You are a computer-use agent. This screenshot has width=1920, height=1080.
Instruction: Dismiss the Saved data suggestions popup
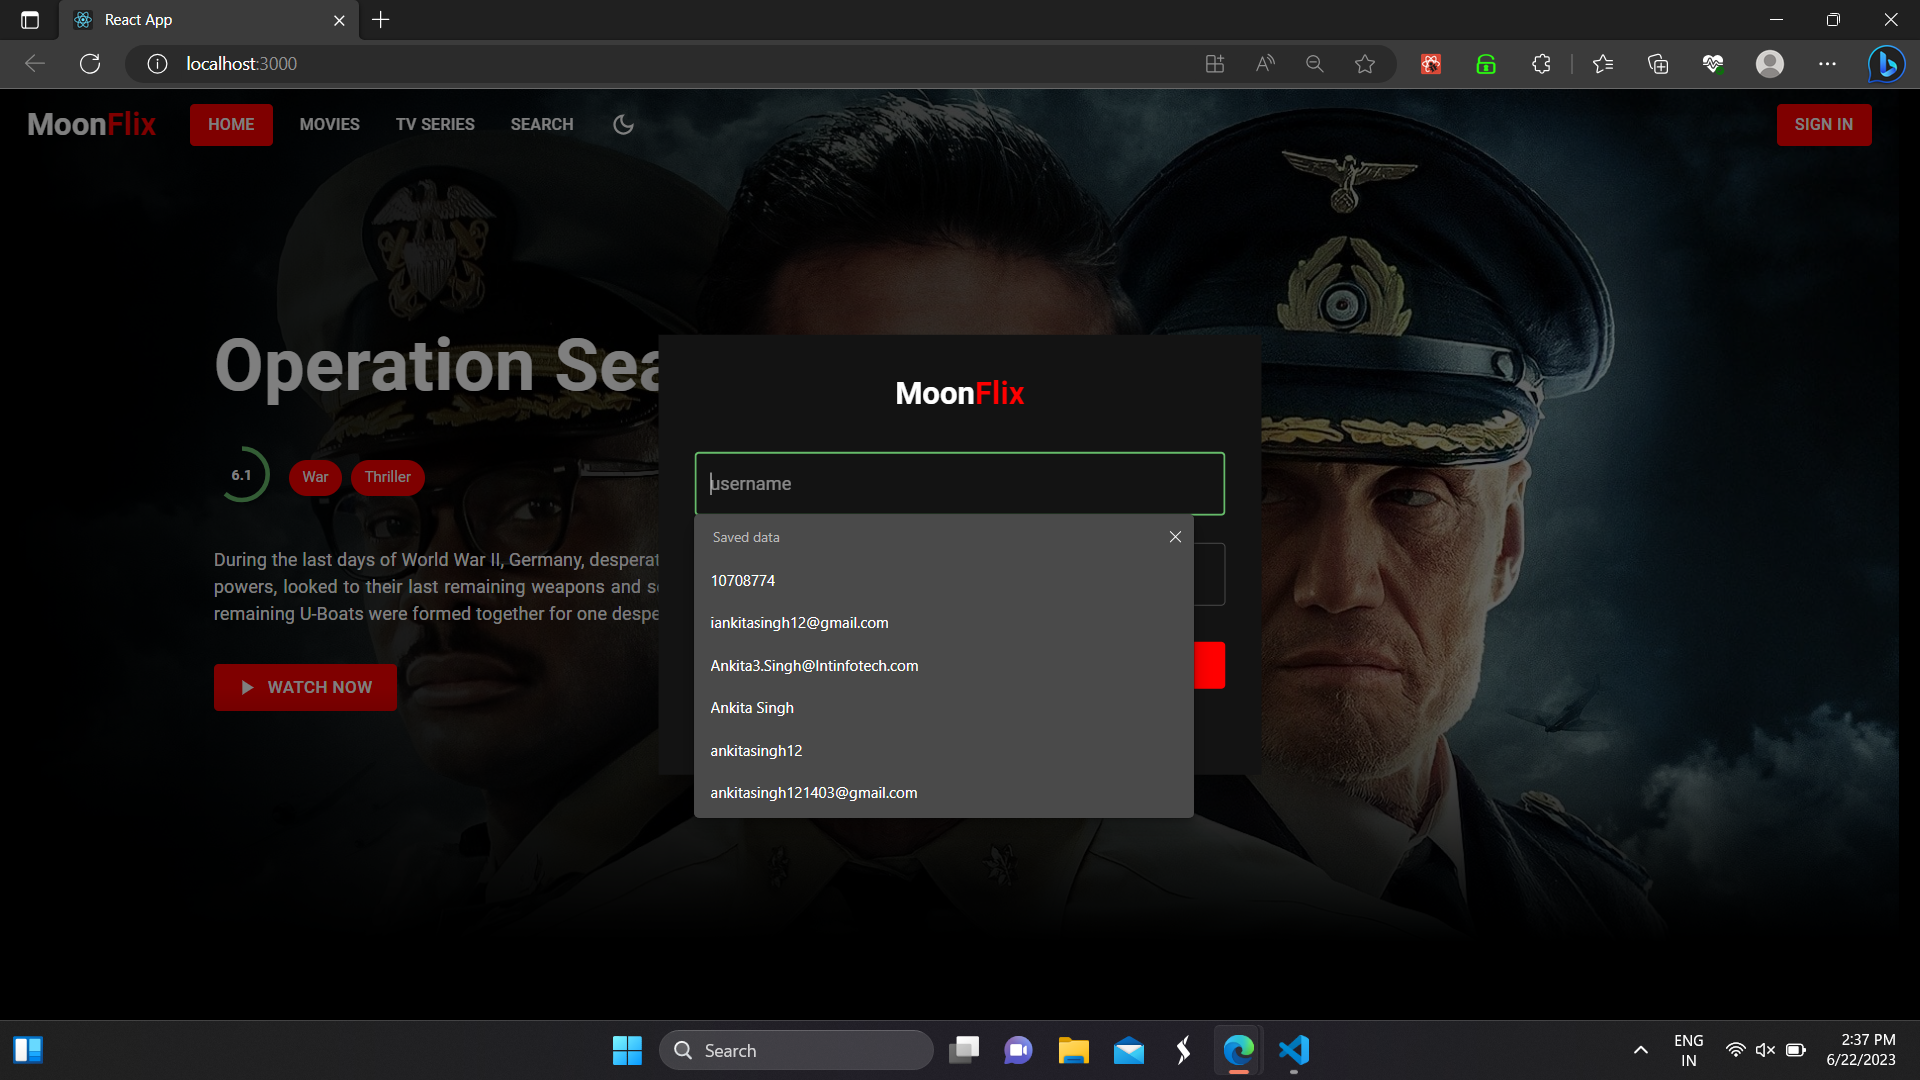click(x=1175, y=536)
